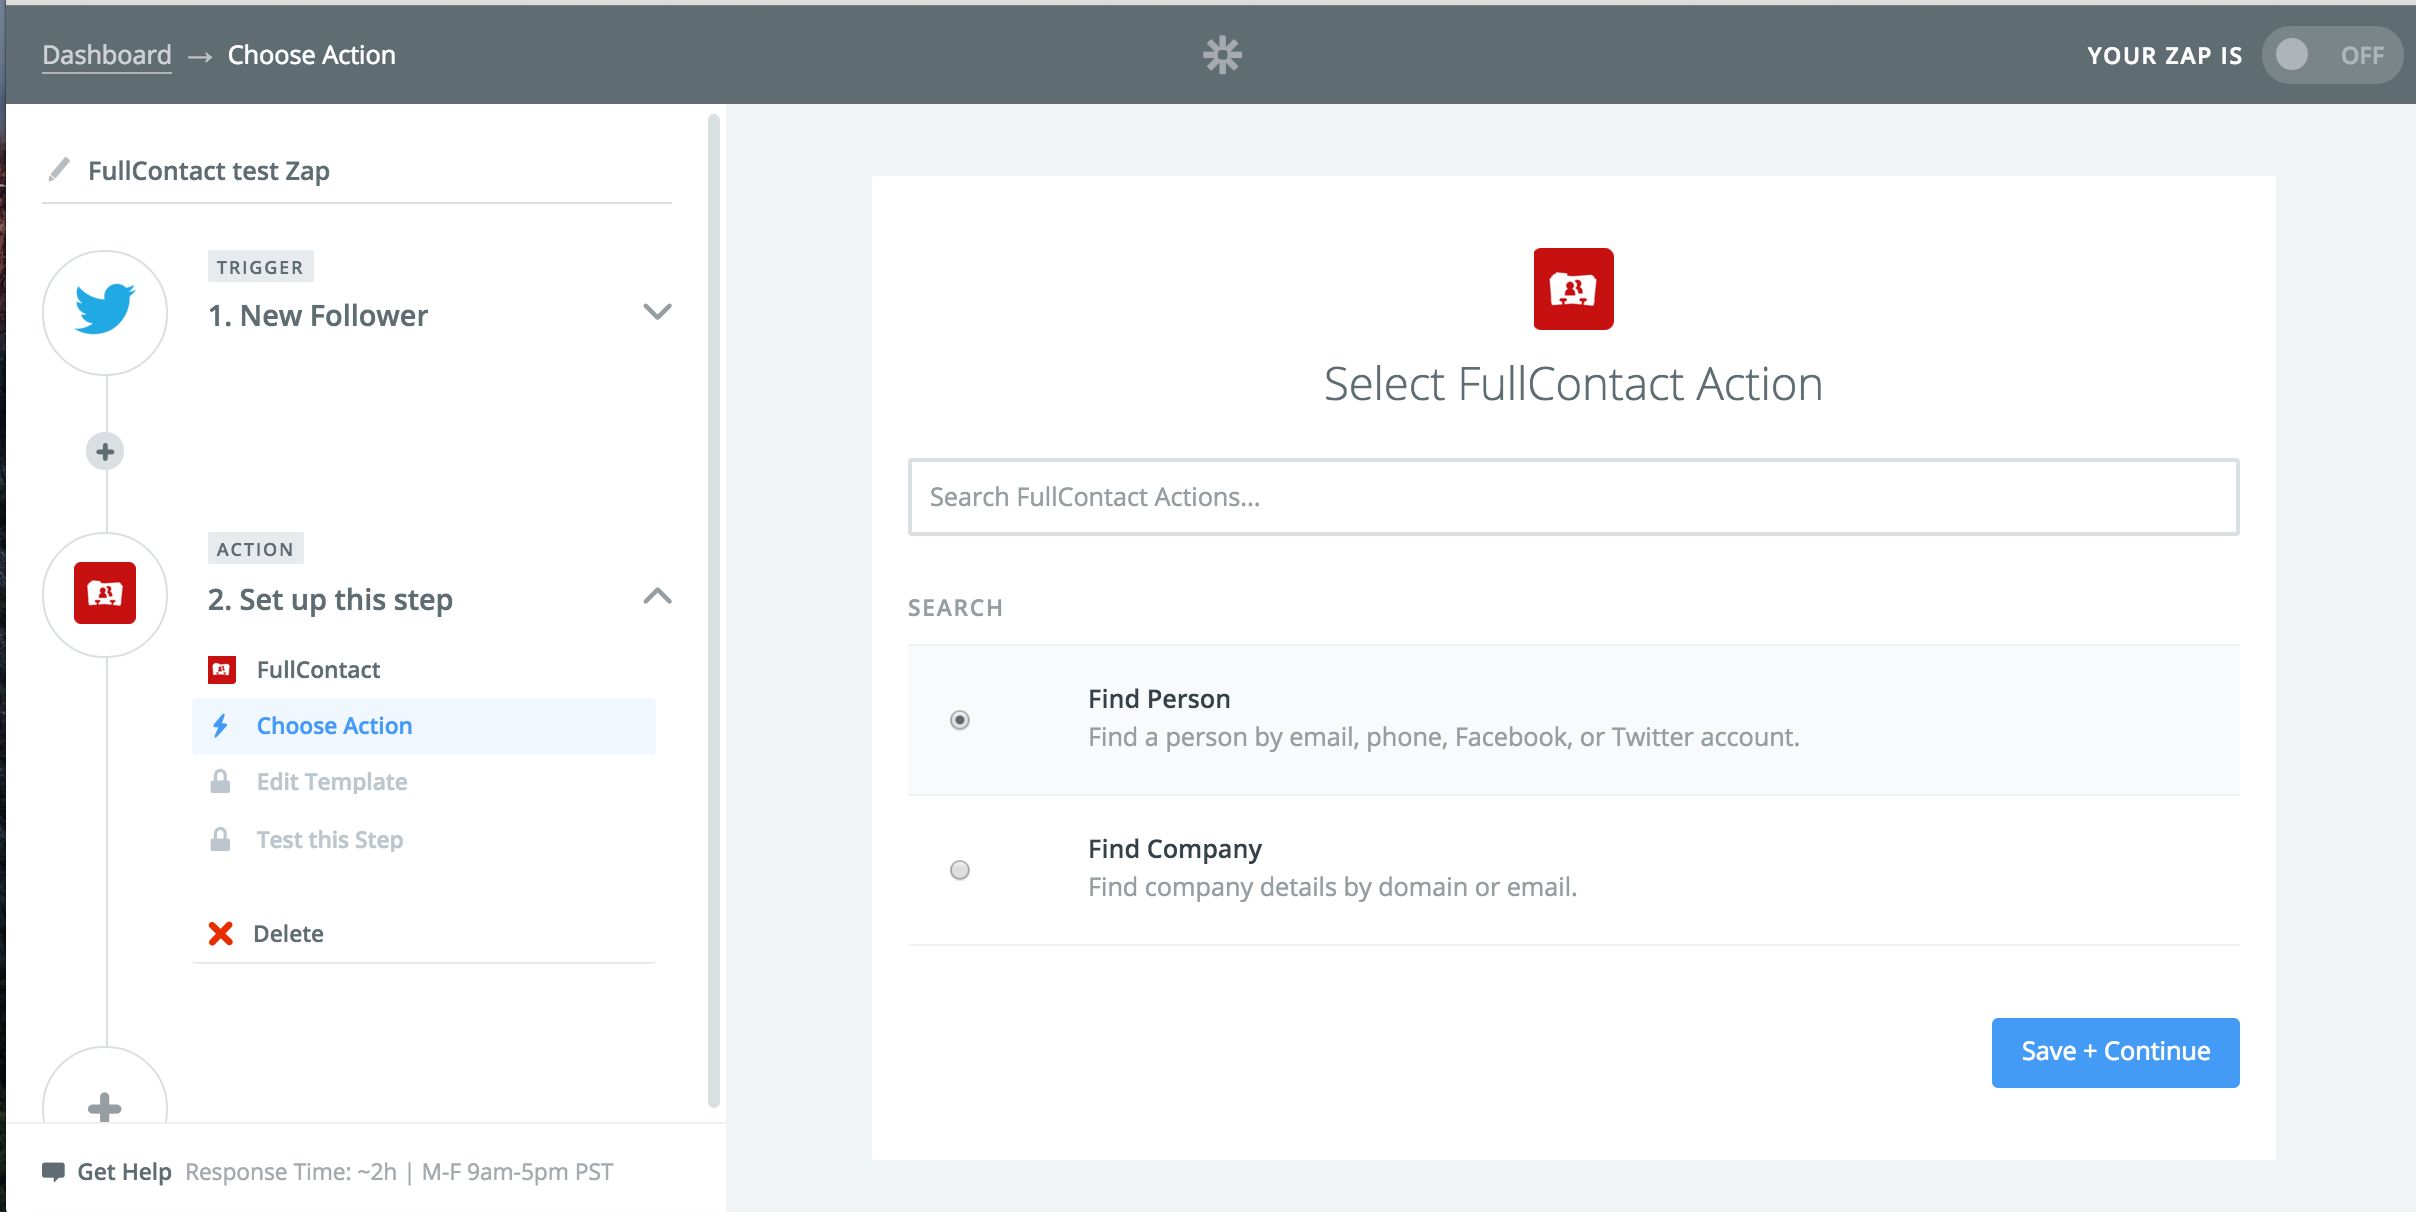The height and width of the screenshot is (1212, 2416).
Task: Open the Choose Action step item
Action: pos(423,726)
